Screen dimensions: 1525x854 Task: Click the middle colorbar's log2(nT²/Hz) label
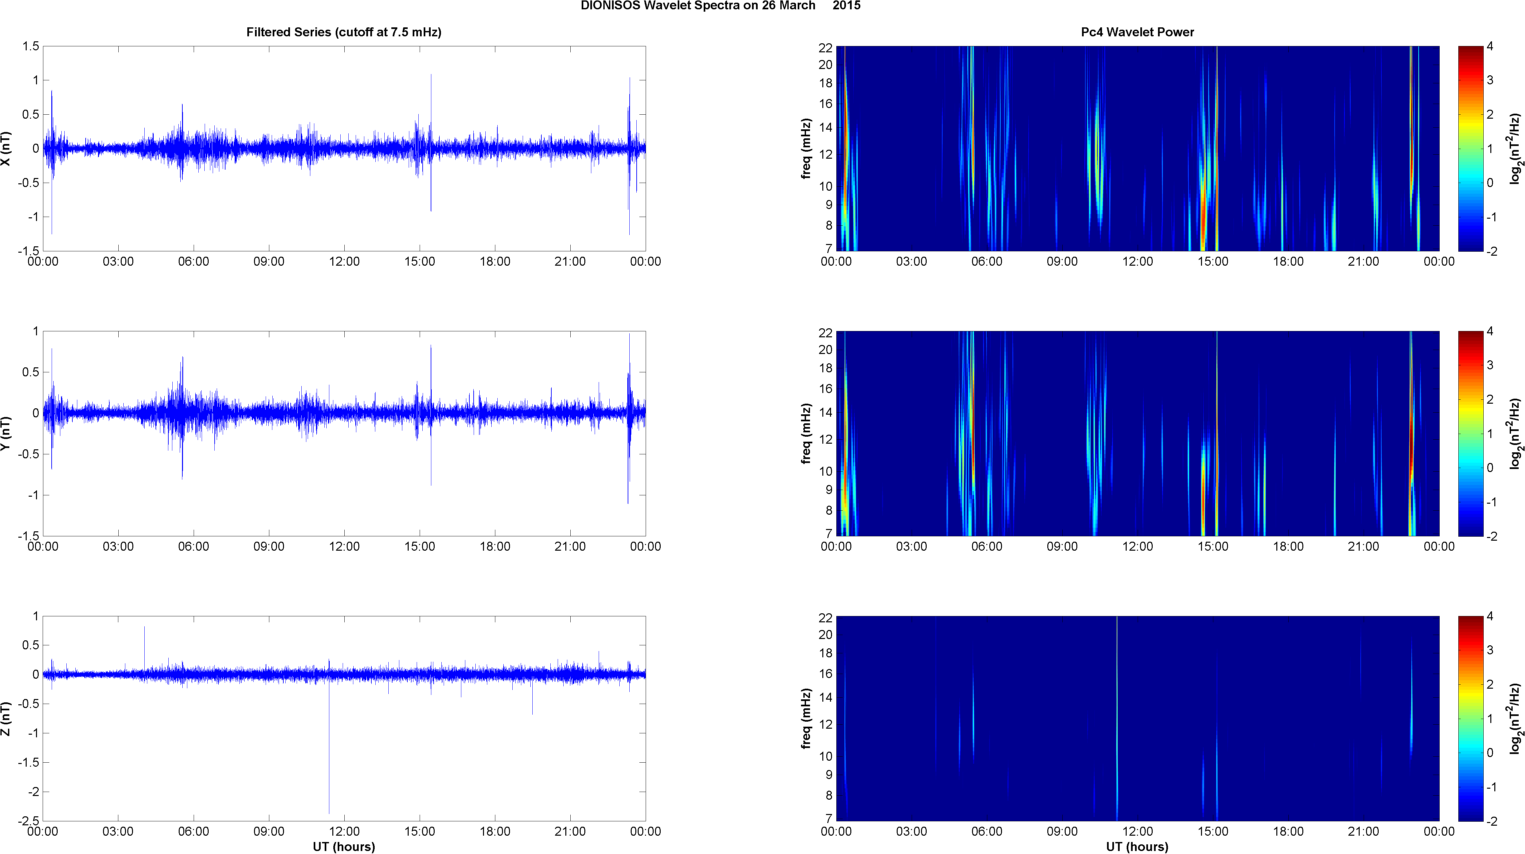point(1516,433)
